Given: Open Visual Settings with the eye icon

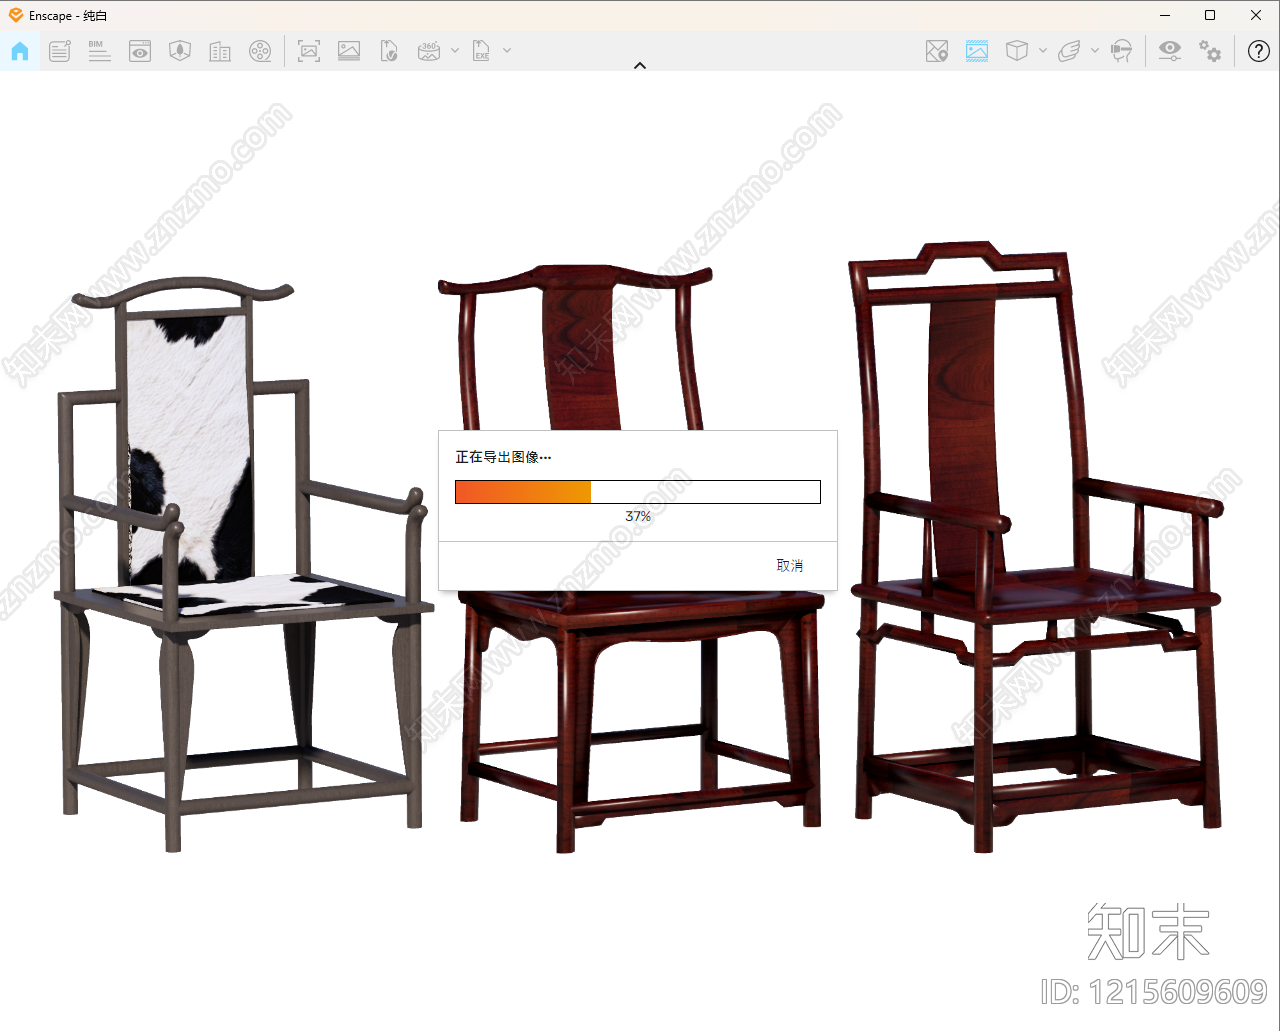Looking at the screenshot, I should click(x=1170, y=51).
